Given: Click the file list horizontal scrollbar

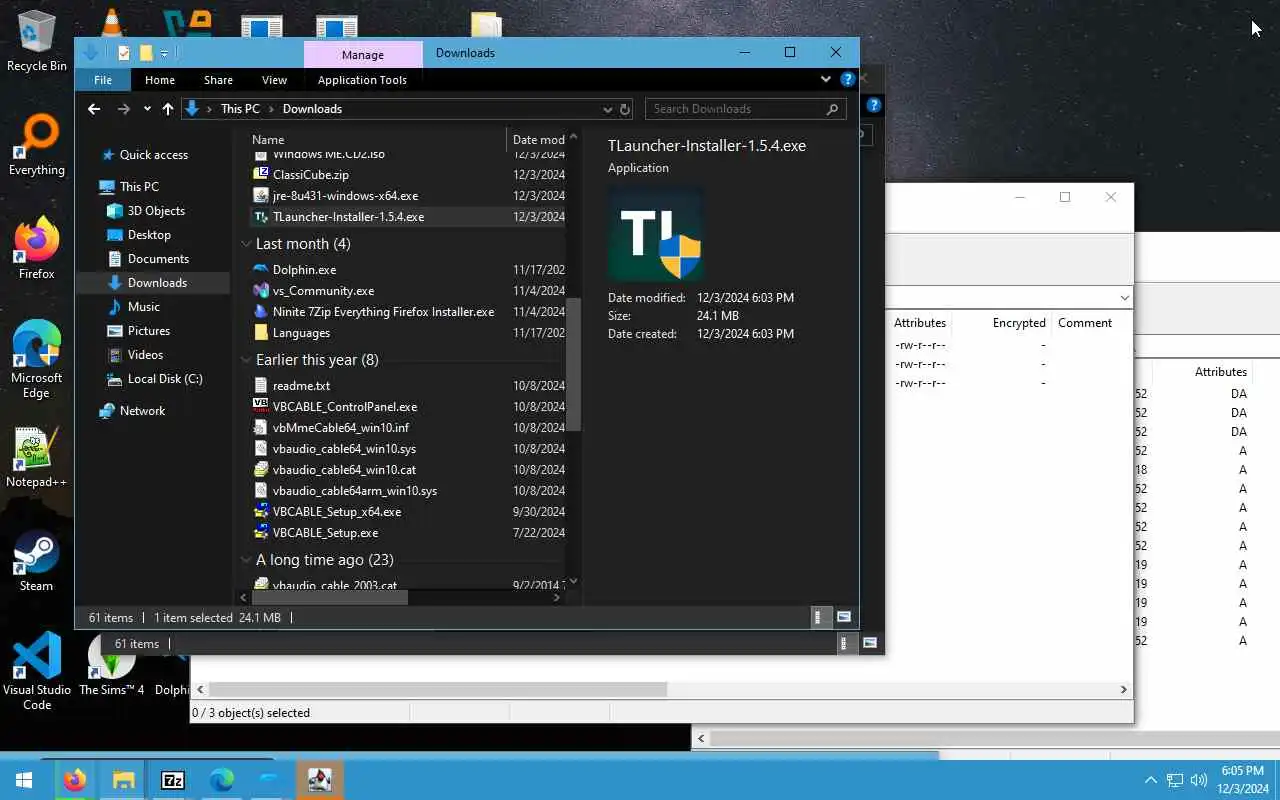Looking at the screenshot, I should (x=330, y=597).
